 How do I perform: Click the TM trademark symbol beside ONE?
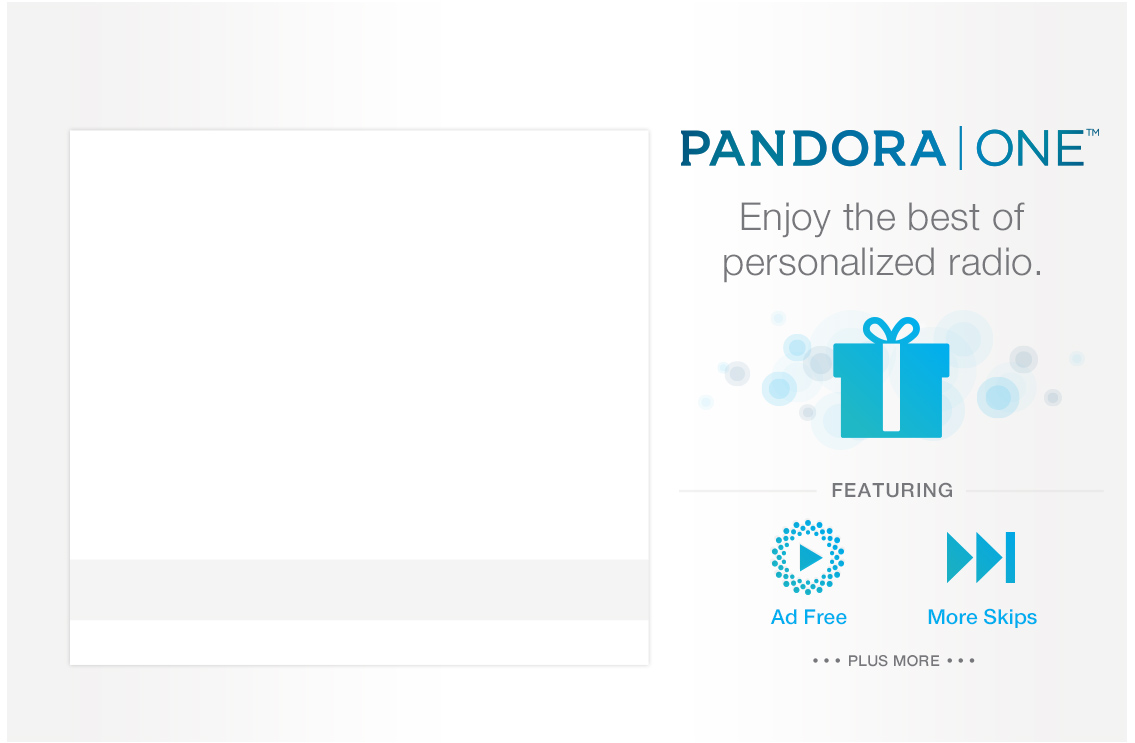click(1093, 133)
